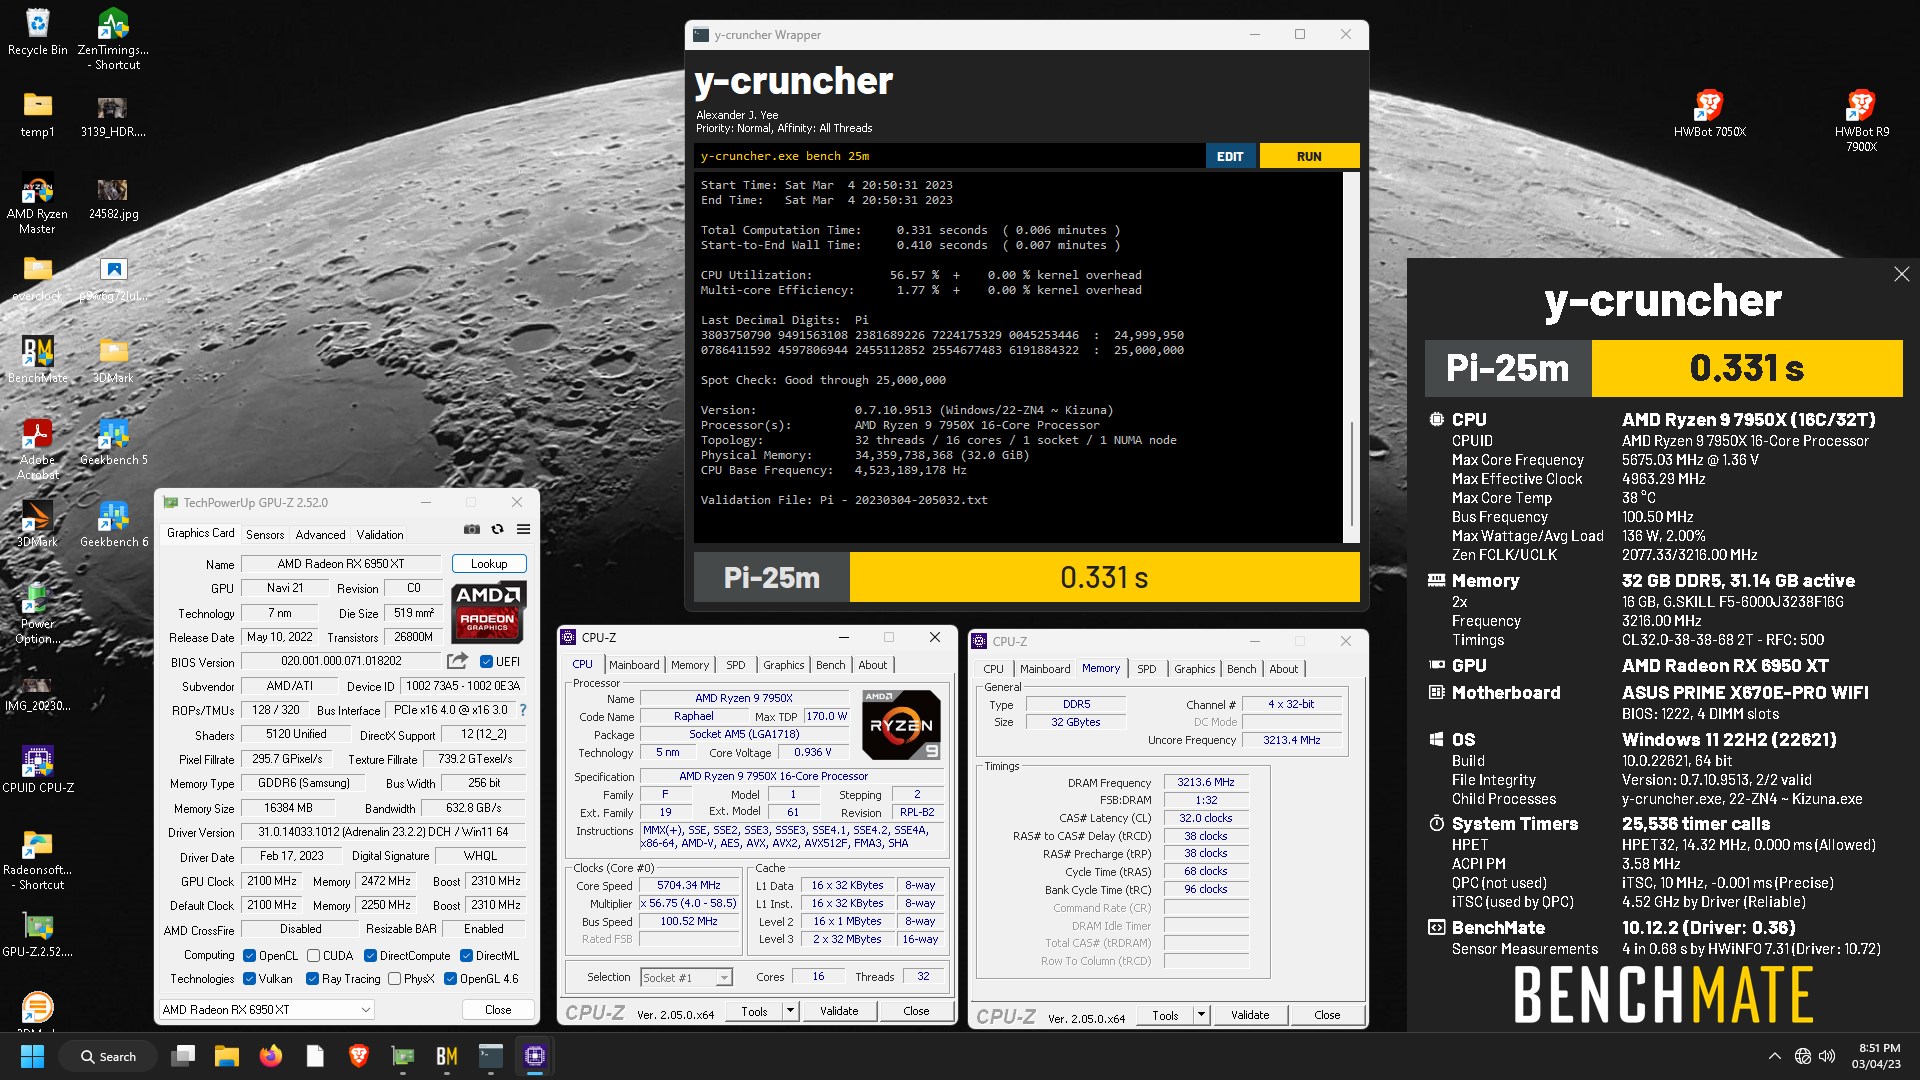Image resolution: width=1920 pixels, height=1080 pixels.
Task: Open HWBot 7050X desktop shortcut
Action: (1710, 112)
